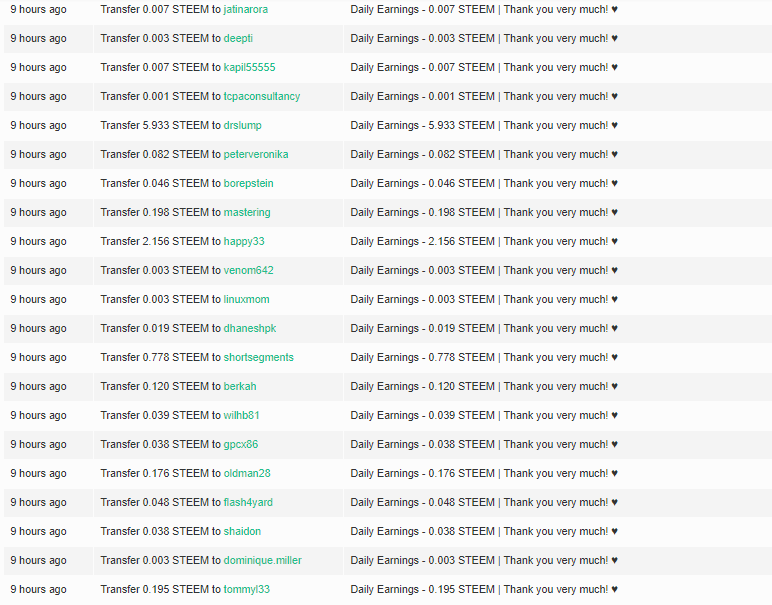Visit shaidon's profile link
Viewport: 772px width, 605px height.
pos(242,532)
